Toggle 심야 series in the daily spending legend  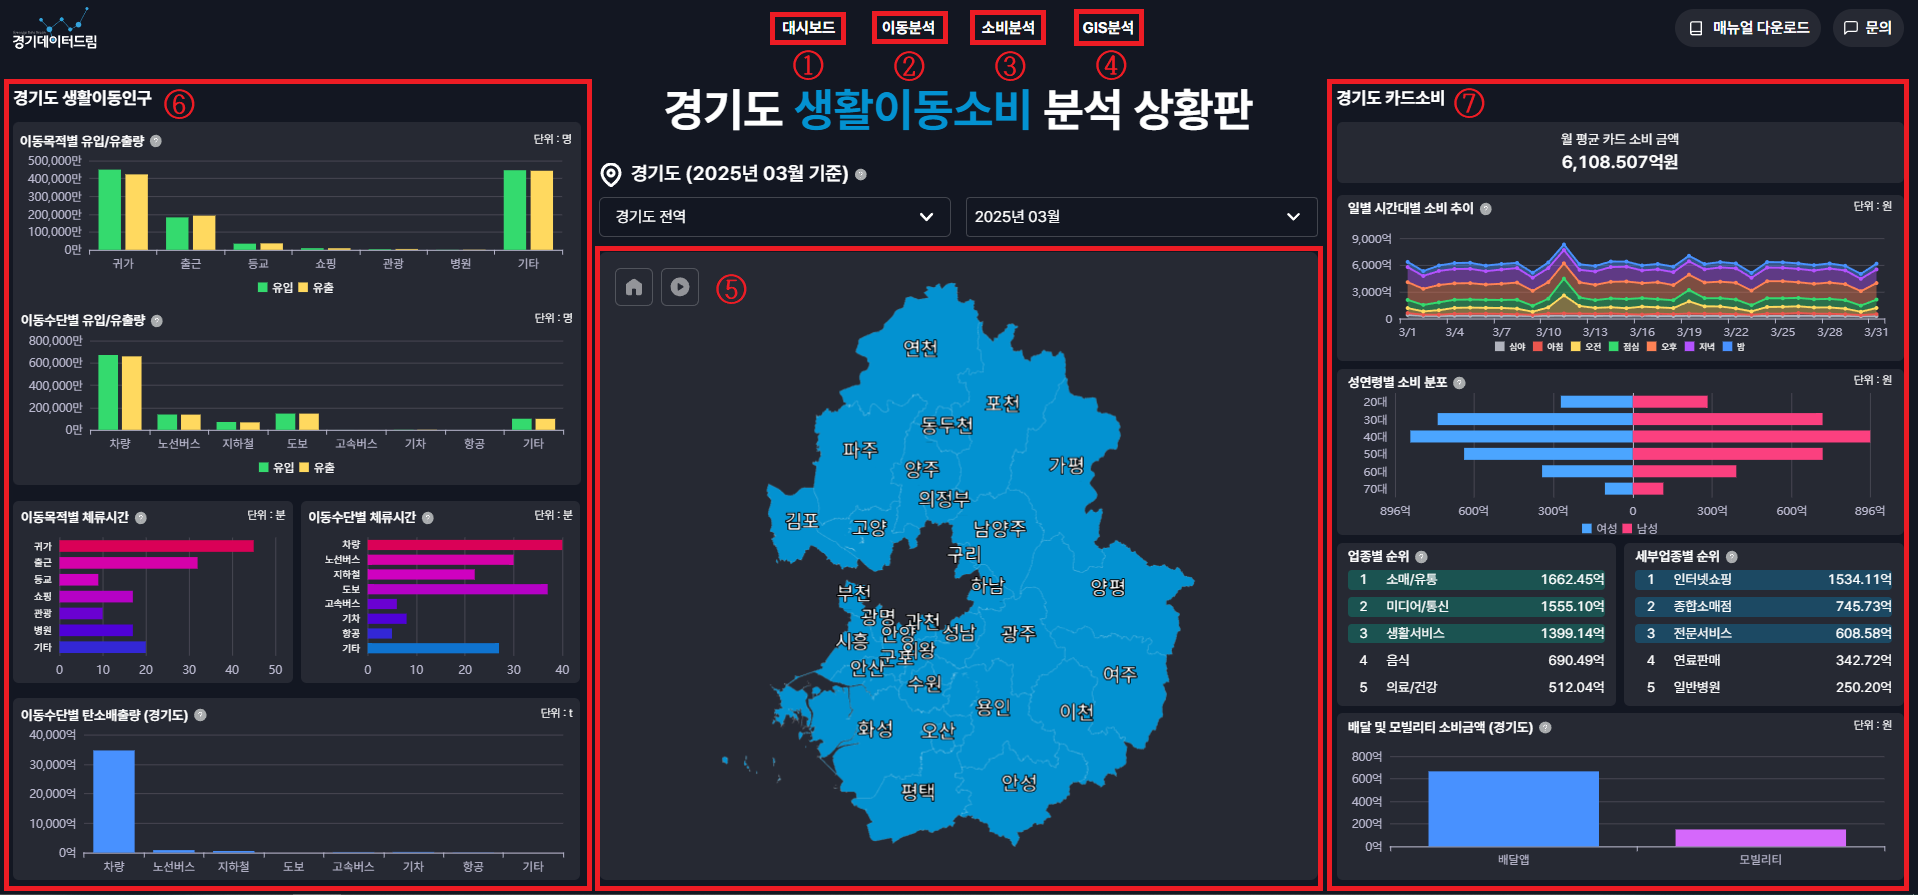click(x=1509, y=347)
